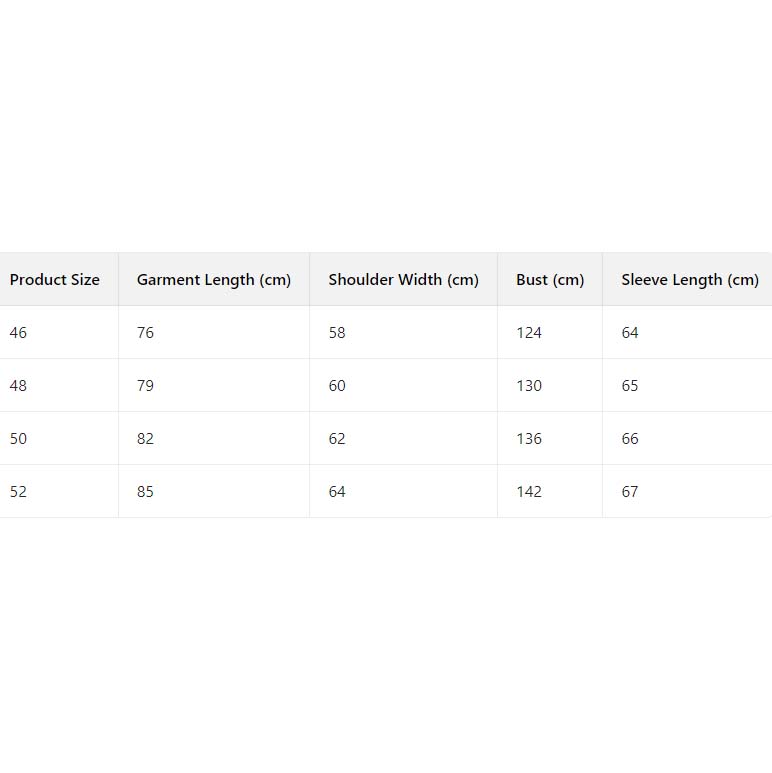
Task: Click bust value 130
Action: (x=529, y=386)
